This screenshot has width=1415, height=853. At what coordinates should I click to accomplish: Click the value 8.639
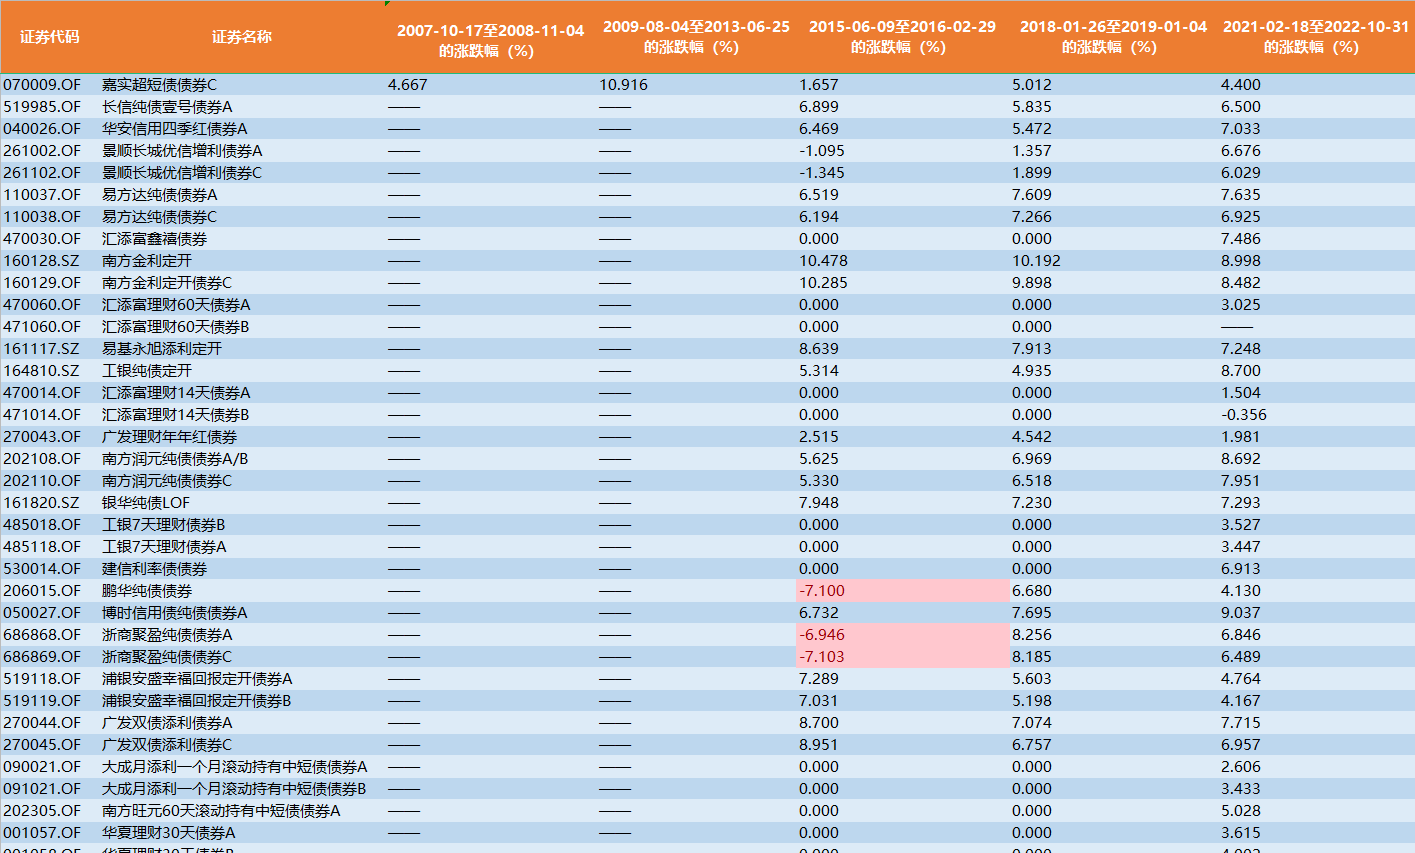pyautogui.click(x=819, y=349)
